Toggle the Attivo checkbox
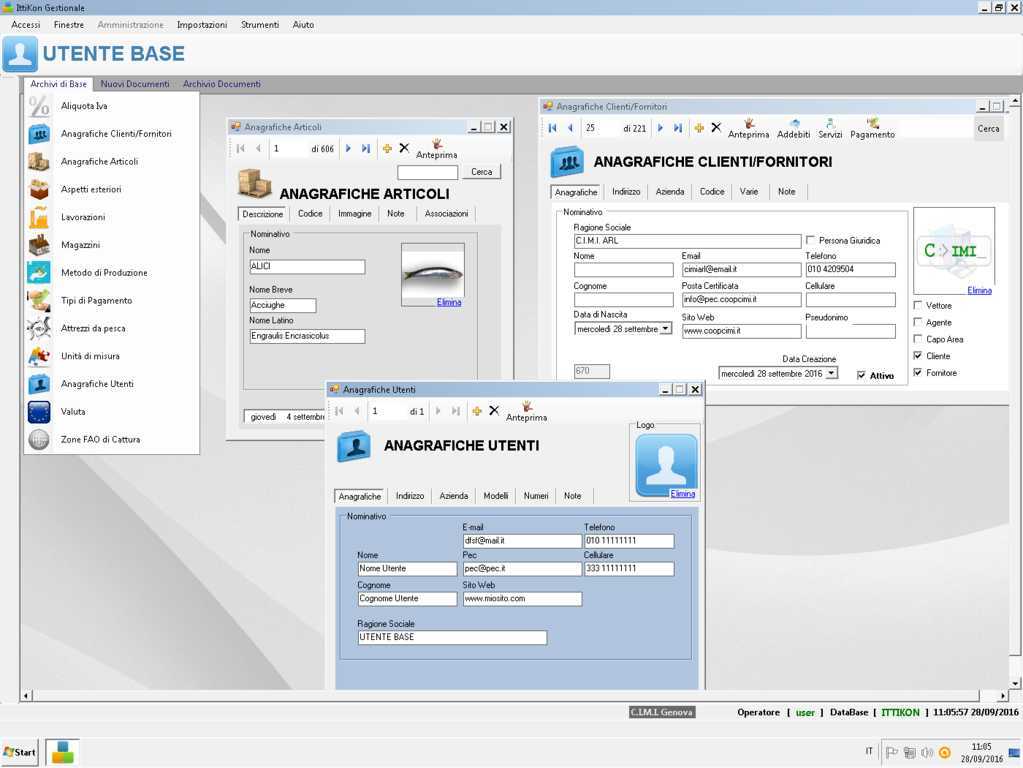1023x768 pixels. pos(861,375)
